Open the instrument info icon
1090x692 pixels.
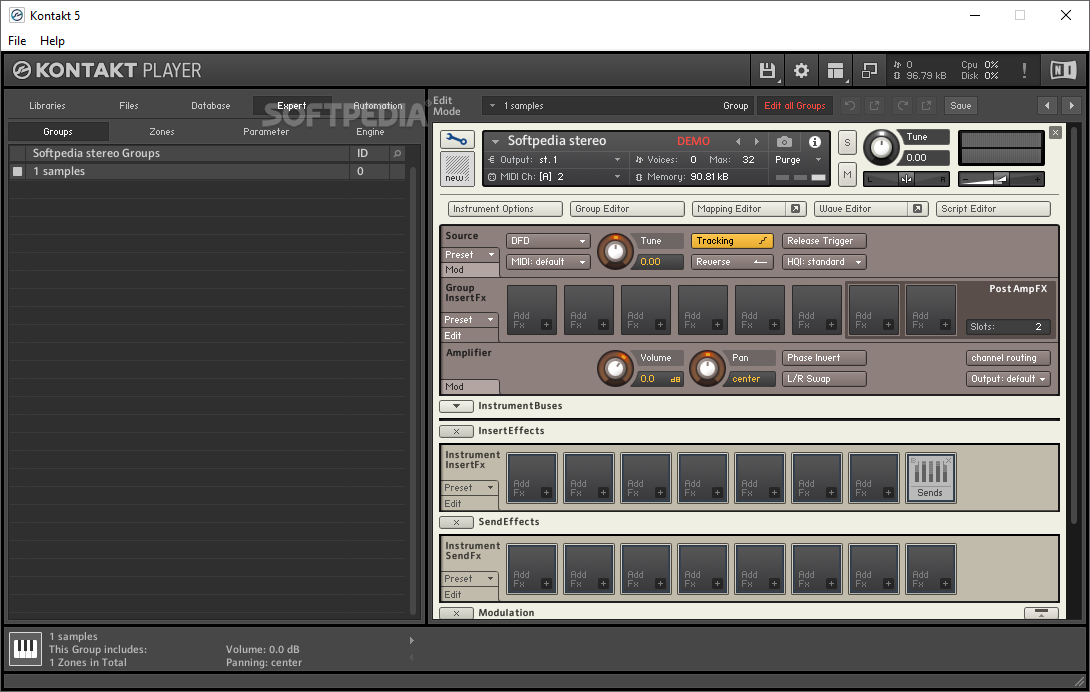coord(815,141)
